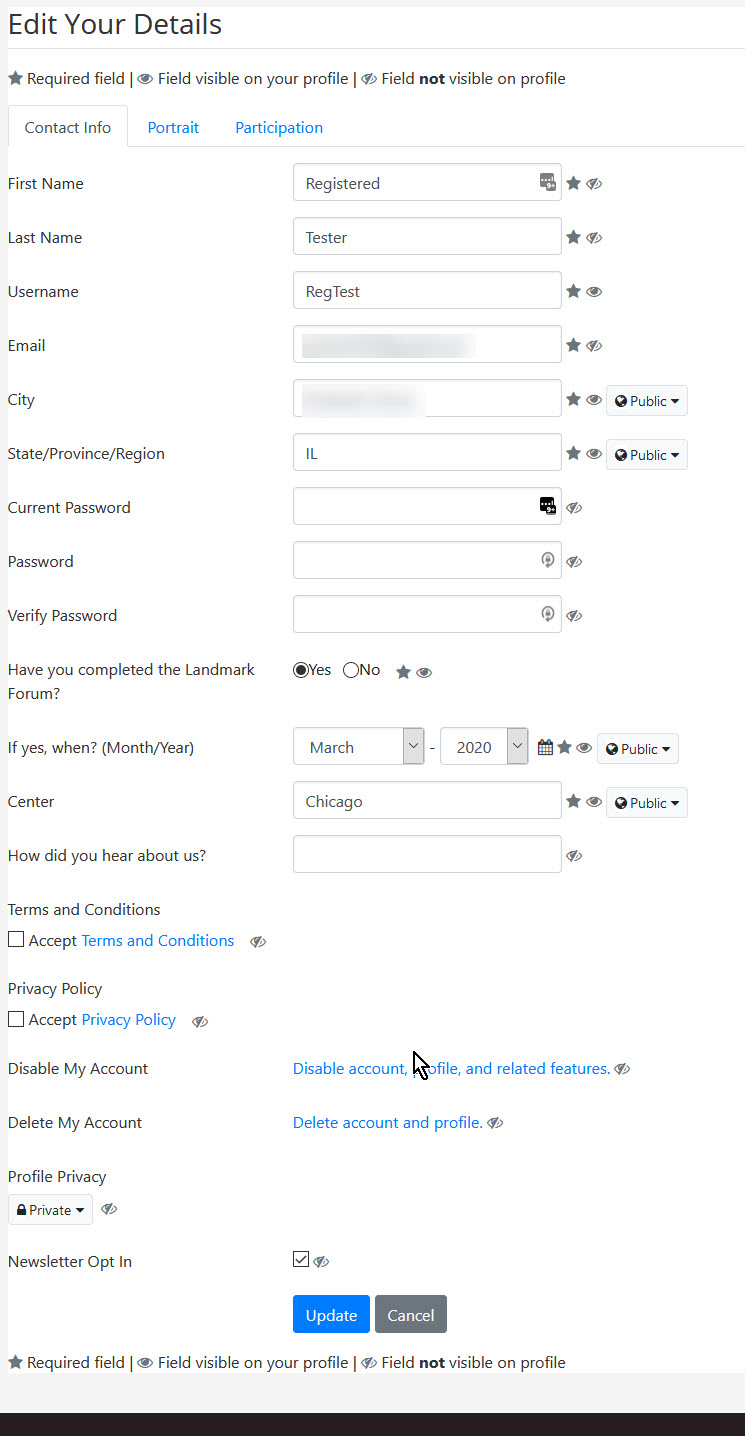Switch to the Portrait tab
This screenshot has height=1436, width=745.
(173, 127)
